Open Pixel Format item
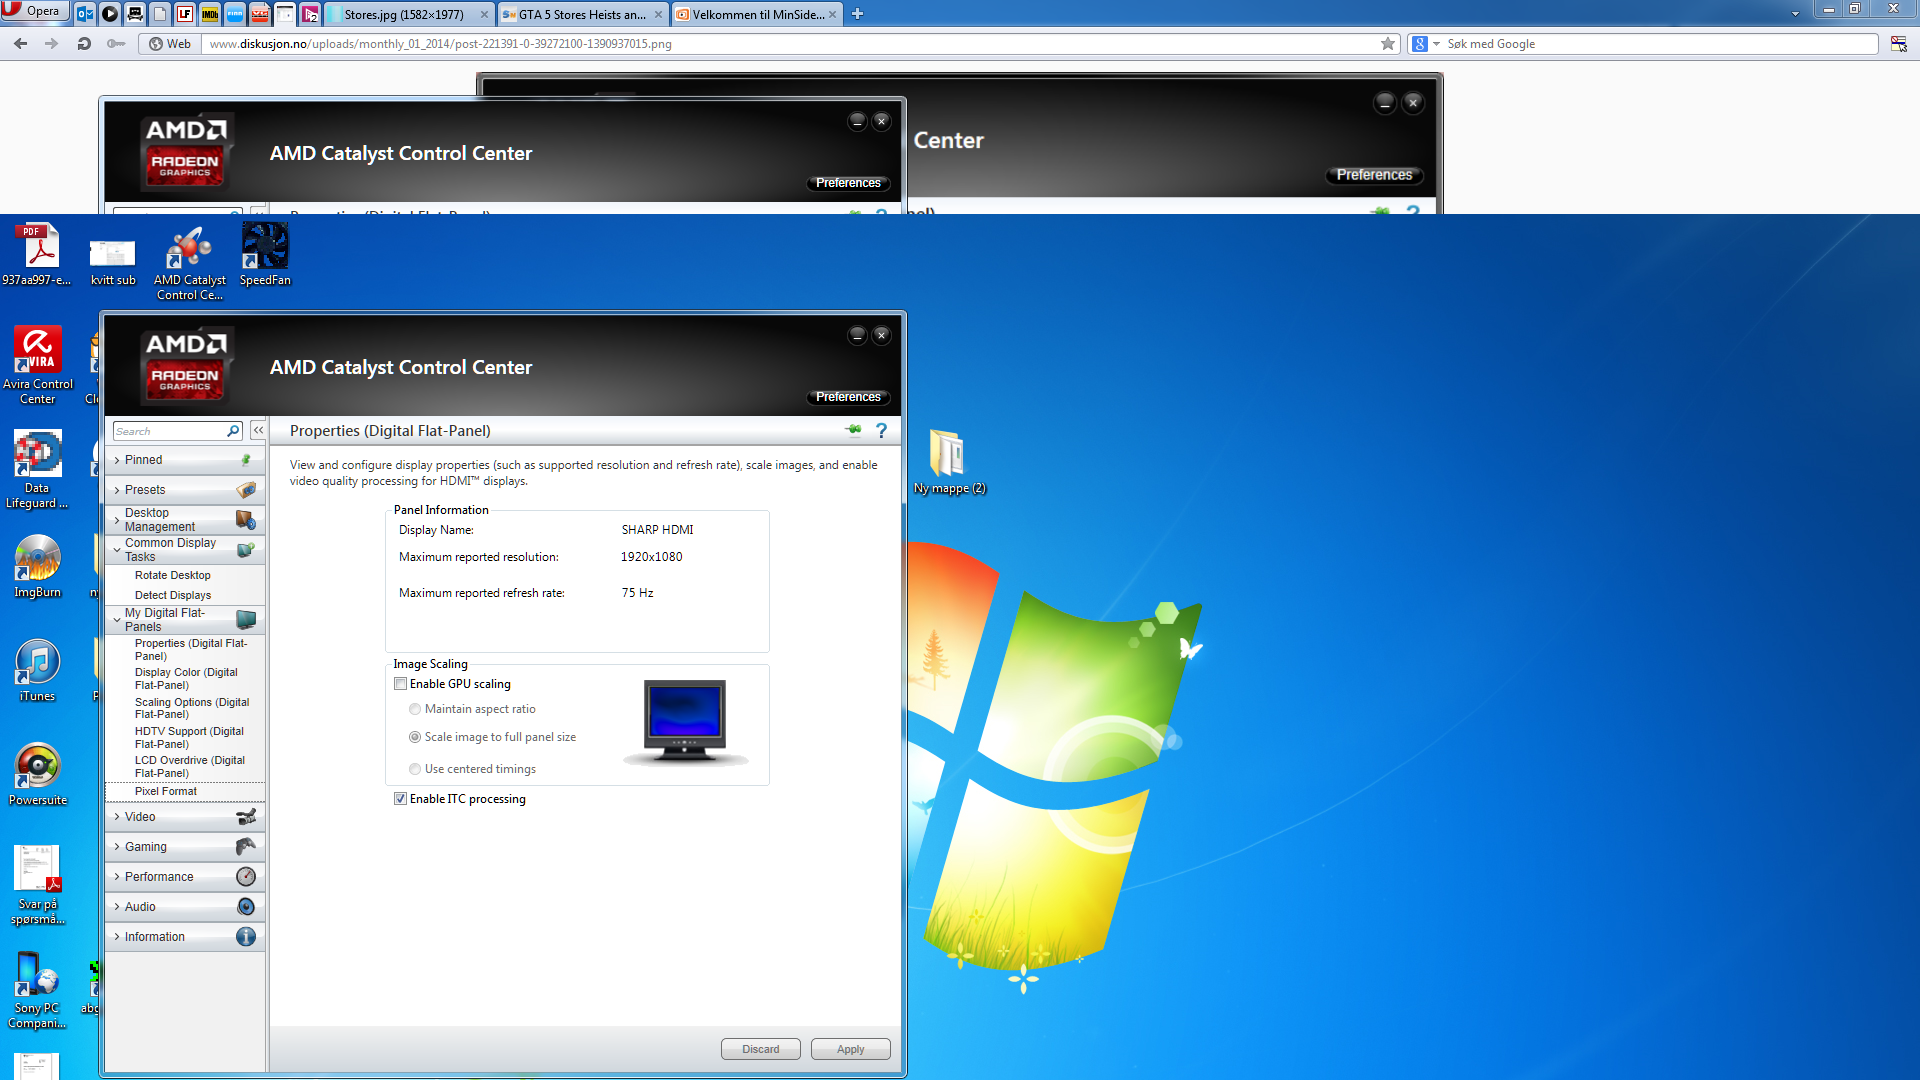 coord(166,791)
